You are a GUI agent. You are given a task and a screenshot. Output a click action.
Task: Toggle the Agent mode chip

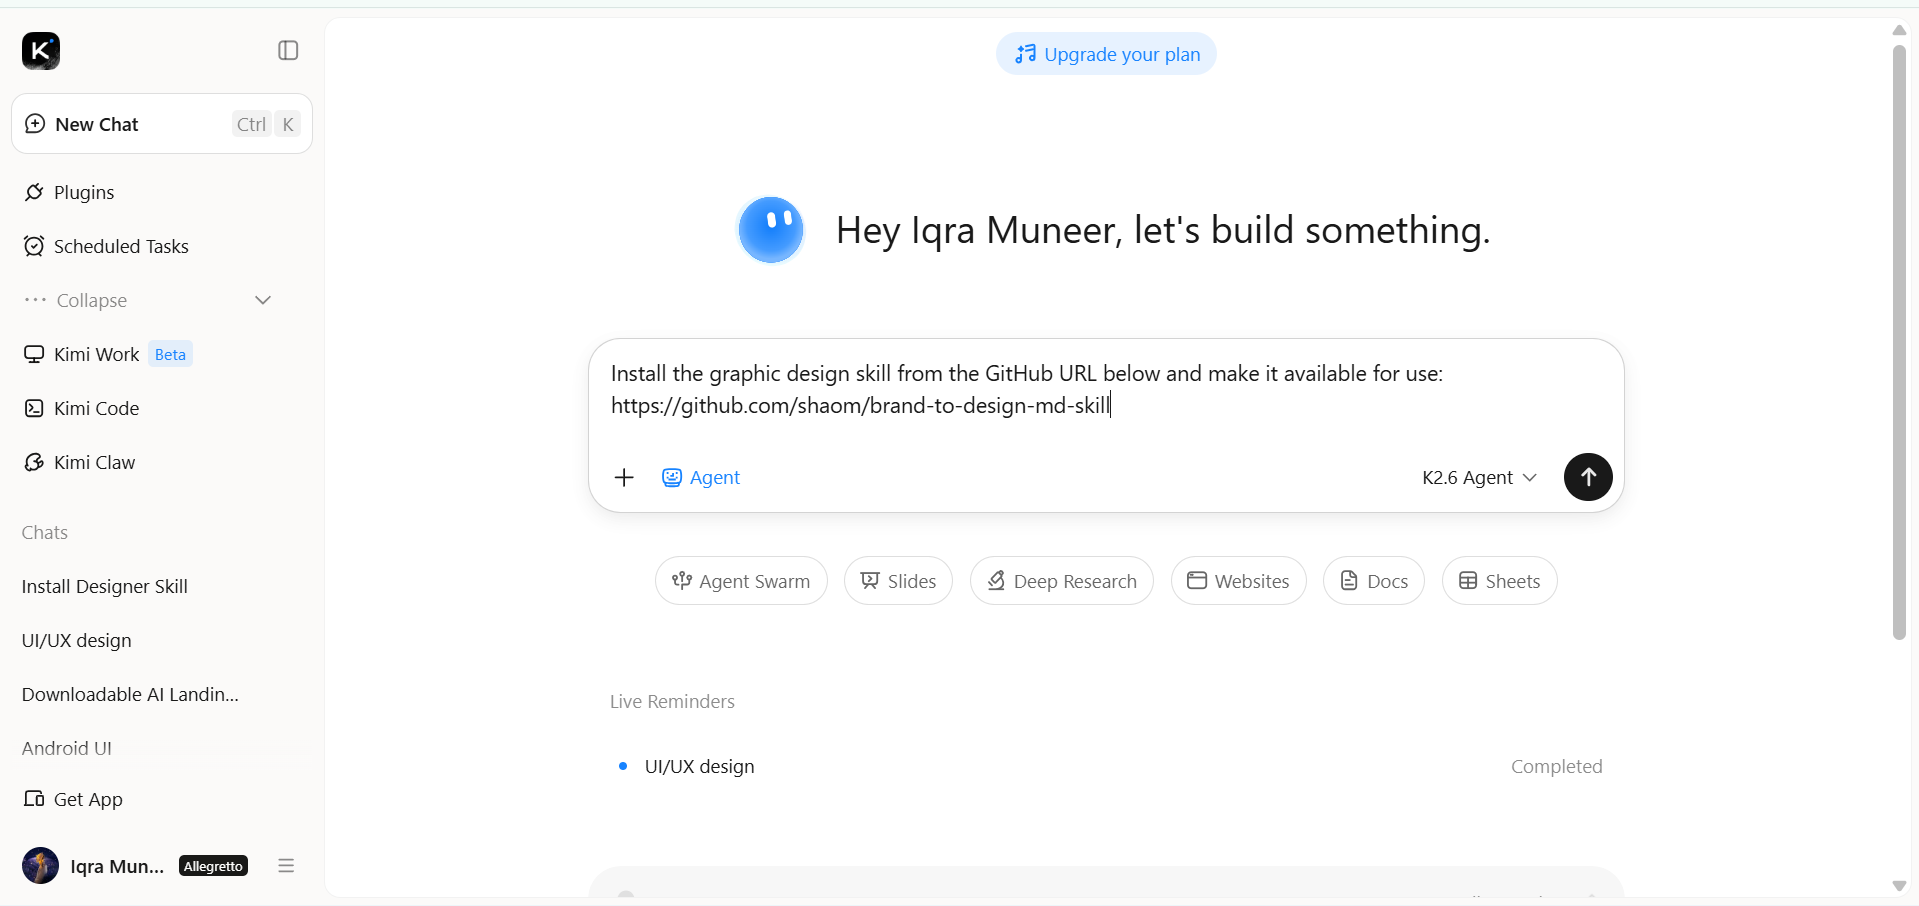coord(701,477)
